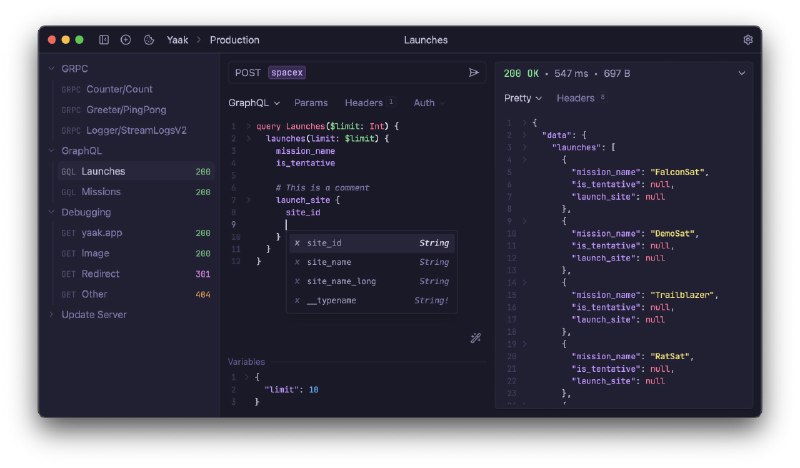Switch to the response Headers tab
The image size is (800, 468).
pos(576,98)
